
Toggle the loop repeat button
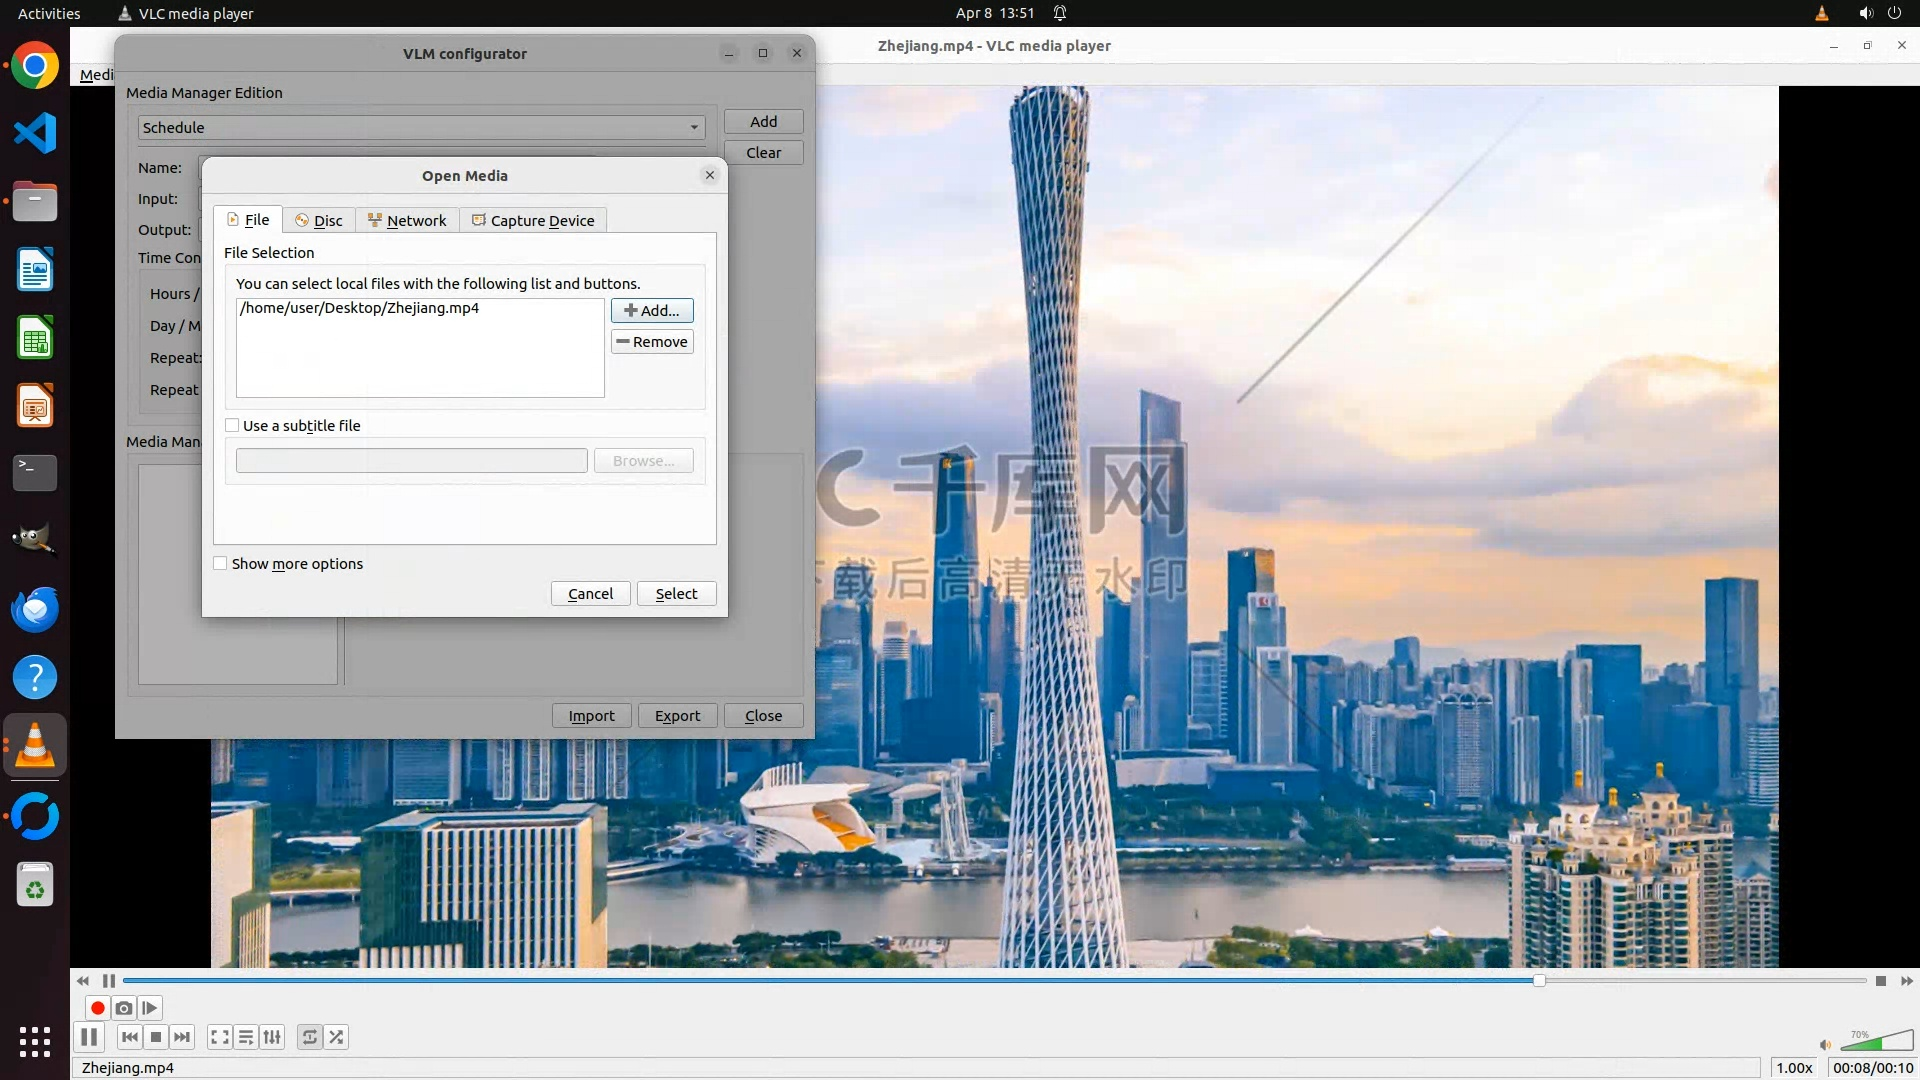(310, 1037)
